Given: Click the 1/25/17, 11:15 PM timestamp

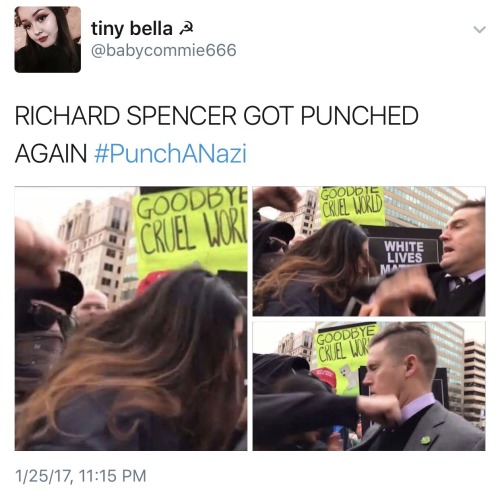Looking at the screenshot, I should [80, 475].
